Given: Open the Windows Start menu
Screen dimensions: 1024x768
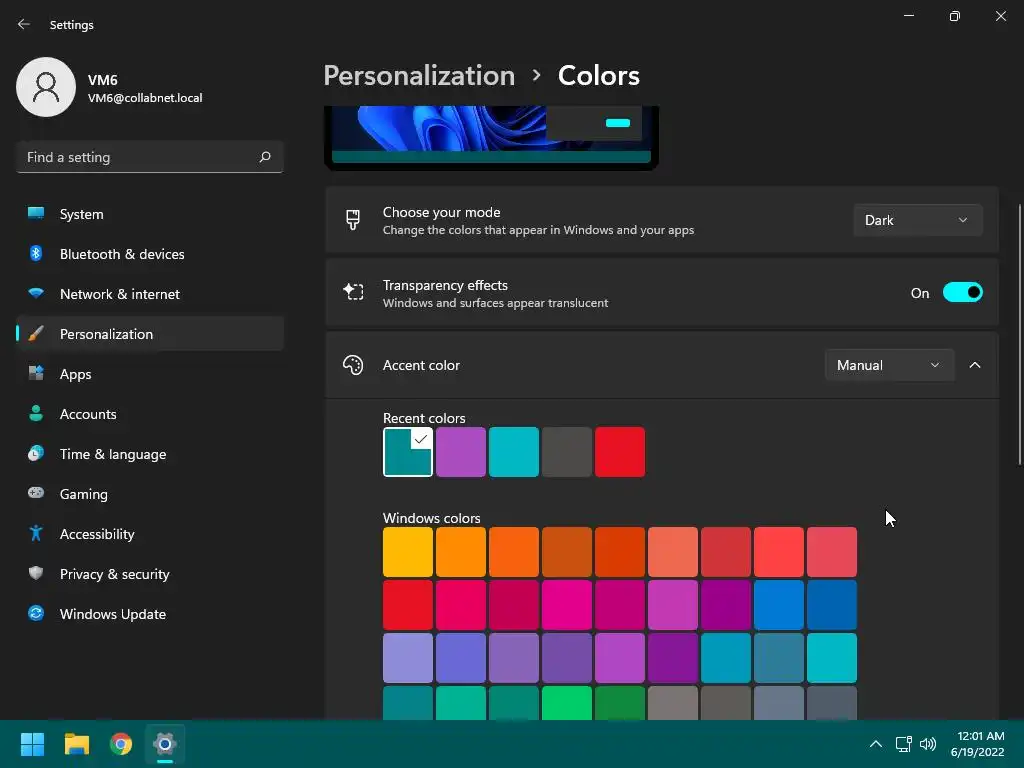Looking at the screenshot, I should point(32,744).
